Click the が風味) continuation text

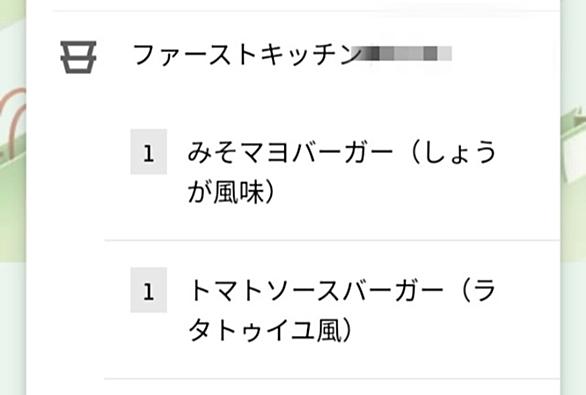pyautogui.click(x=231, y=192)
